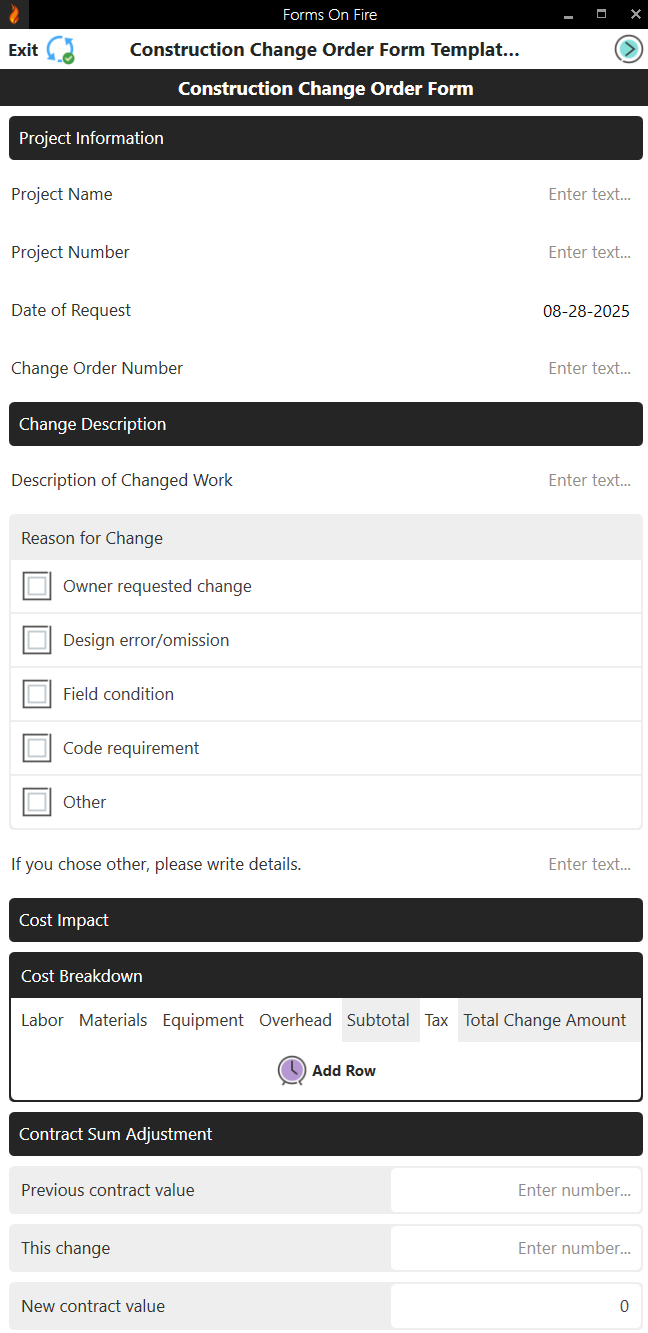Click the sync/refresh icon next to Exit
648x1333 pixels.
click(61, 47)
